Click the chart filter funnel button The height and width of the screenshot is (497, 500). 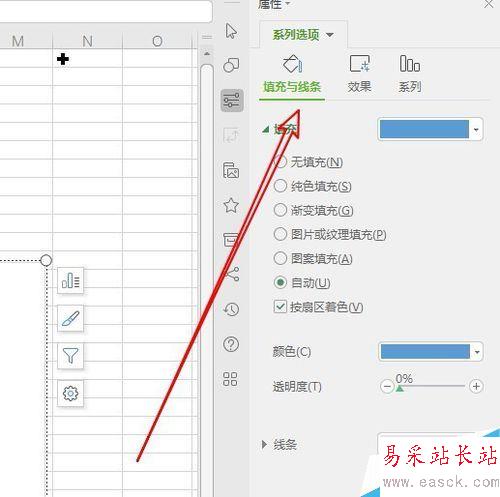[x=70, y=356]
